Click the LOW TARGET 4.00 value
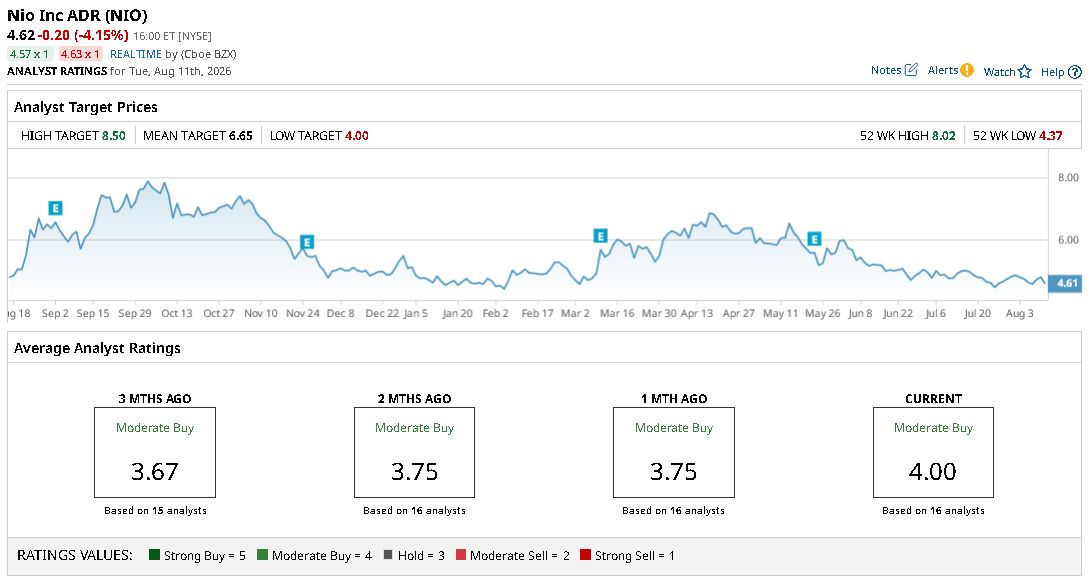1092x582 pixels. (x=357, y=136)
